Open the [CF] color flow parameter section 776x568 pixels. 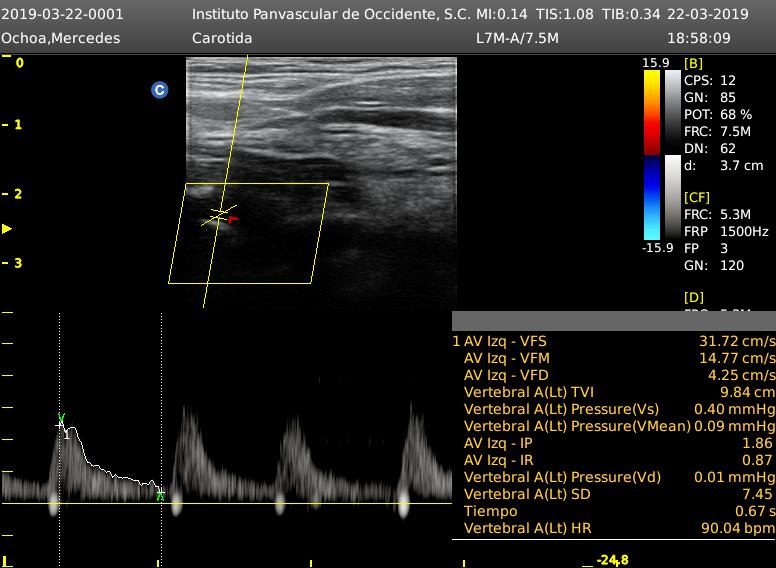click(697, 197)
